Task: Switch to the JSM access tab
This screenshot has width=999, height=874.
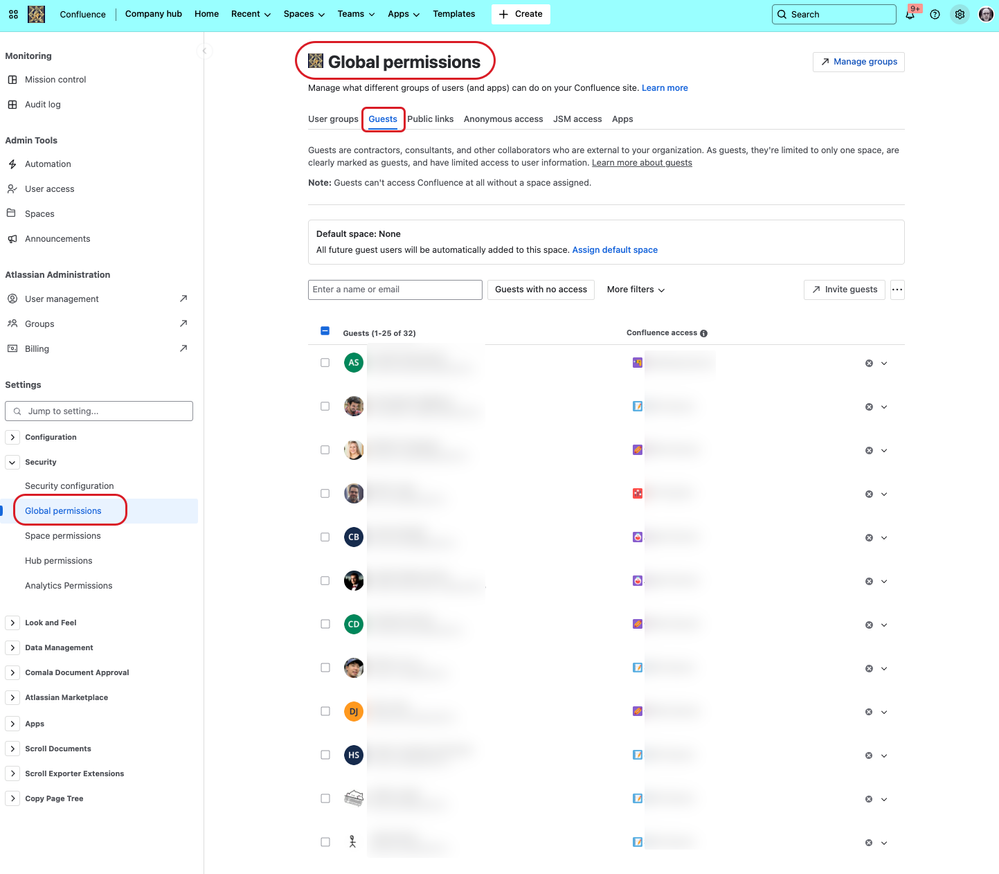Action: pyautogui.click(x=577, y=119)
